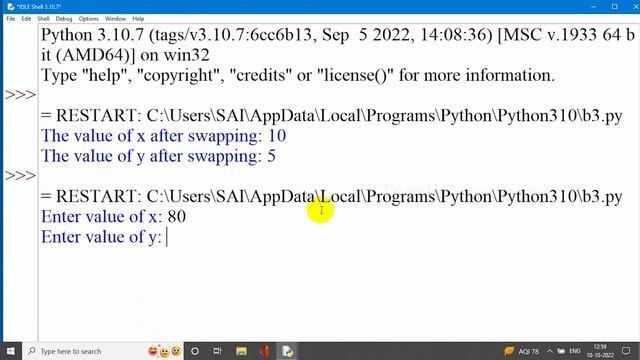Click the Python IDLE taskbar icon
Screen dimensions: 640x360
point(287,351)
